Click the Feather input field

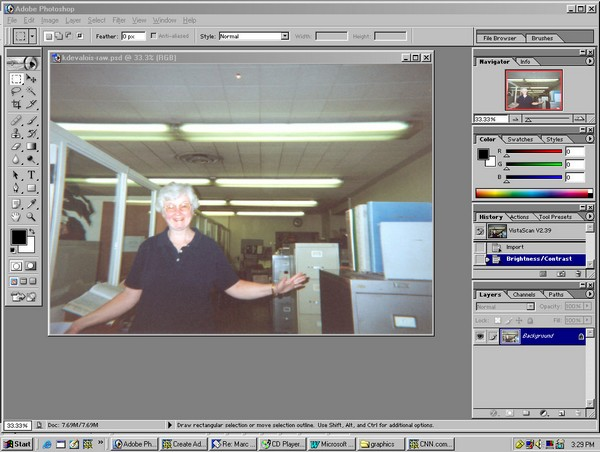[x=133, y=36]
